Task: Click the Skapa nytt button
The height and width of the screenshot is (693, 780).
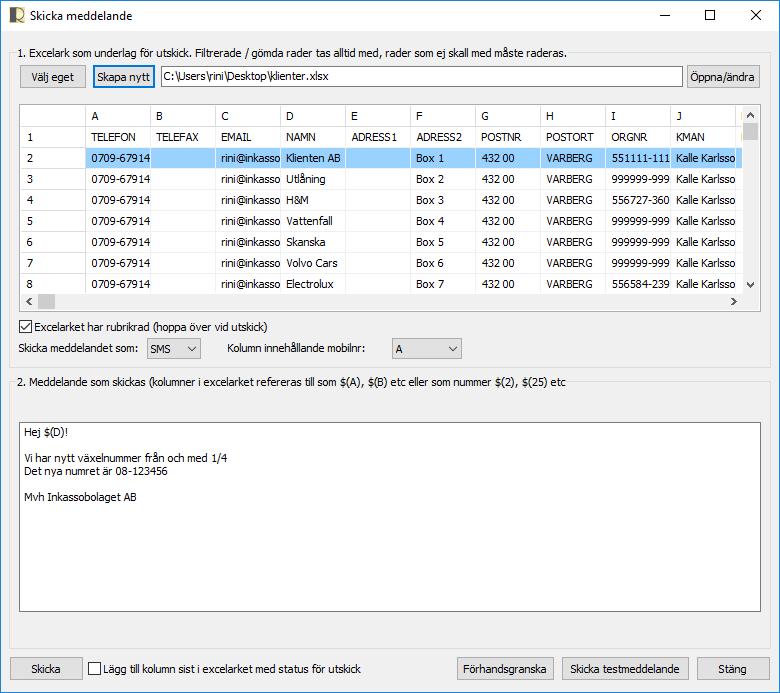Action: coord(123,77)
